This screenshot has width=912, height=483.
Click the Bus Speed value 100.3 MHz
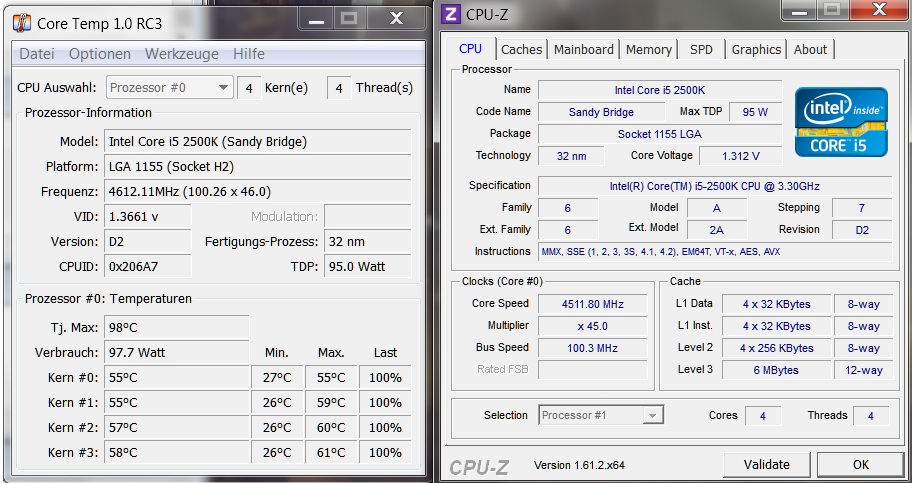[x=593, y=349]
